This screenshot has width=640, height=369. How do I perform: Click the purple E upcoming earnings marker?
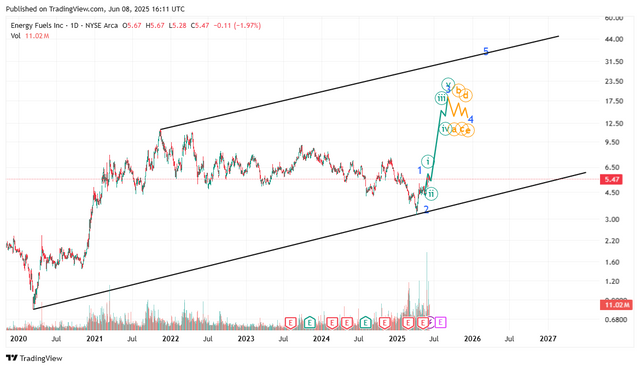(x=441, y=322)
